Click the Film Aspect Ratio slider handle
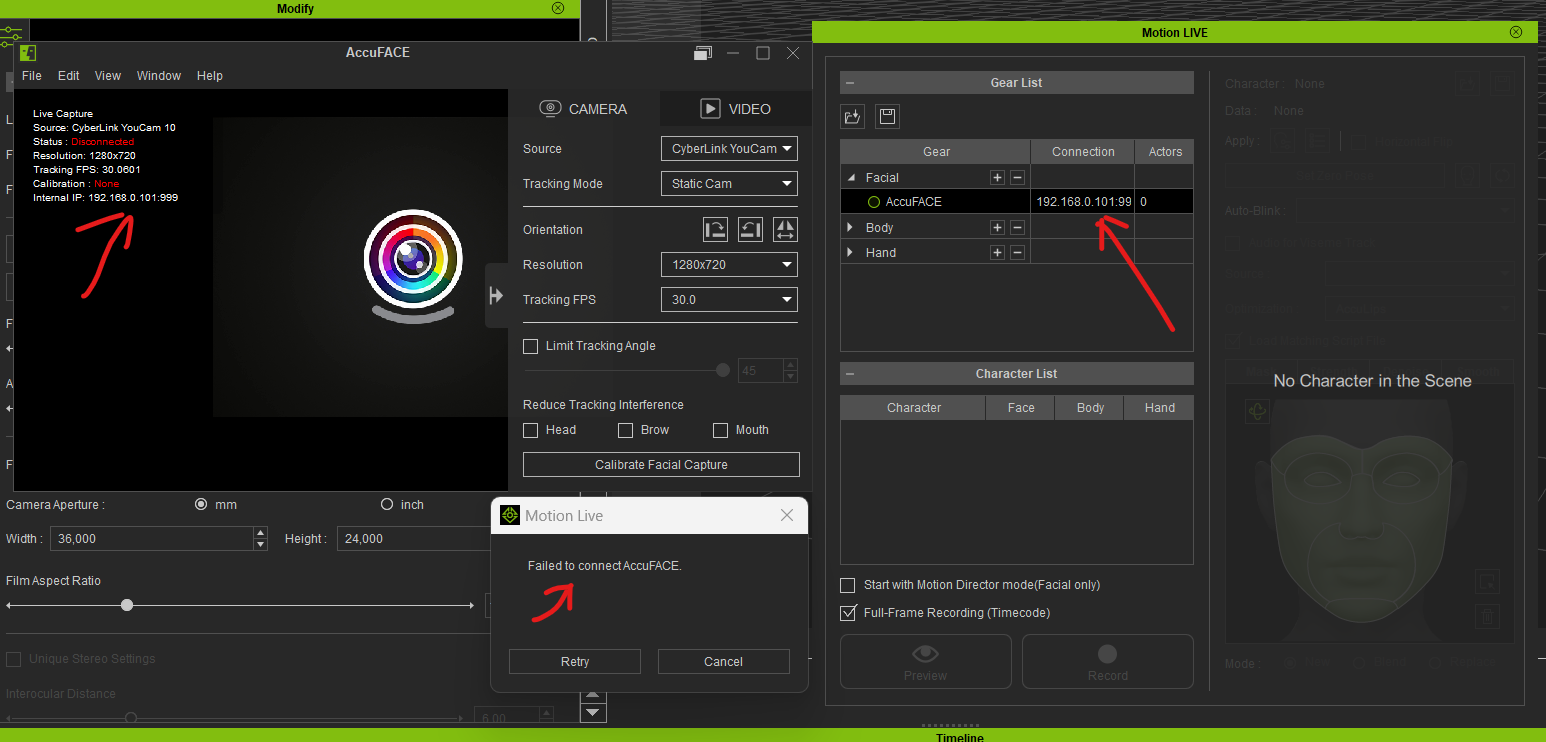1546x742 pixels. [x=127, y=605]
